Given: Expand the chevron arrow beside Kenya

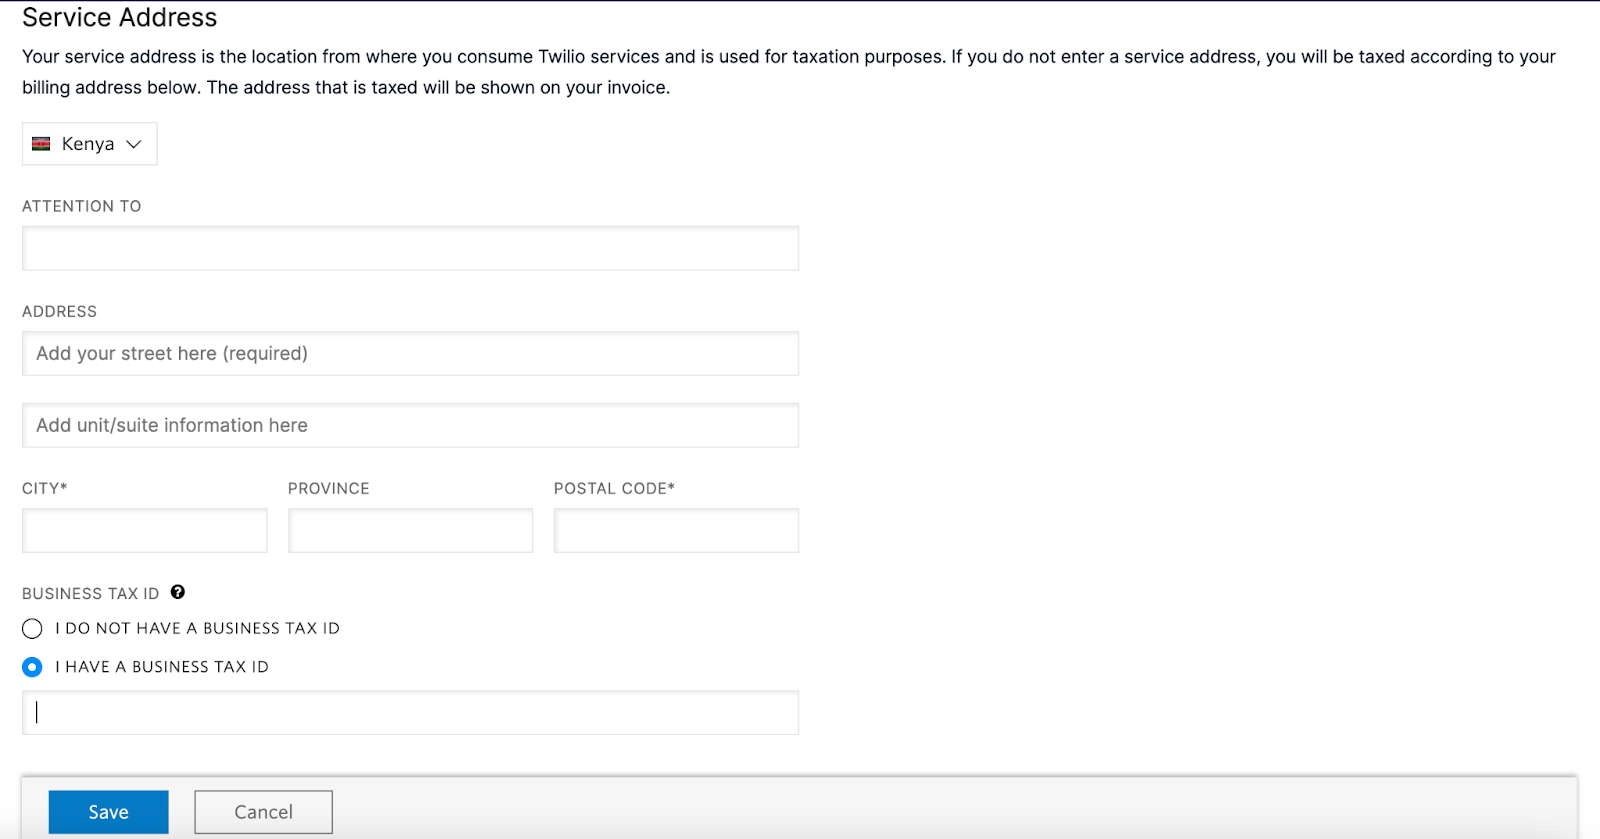Looking at the screenshot, I should [x=134, y=144].
